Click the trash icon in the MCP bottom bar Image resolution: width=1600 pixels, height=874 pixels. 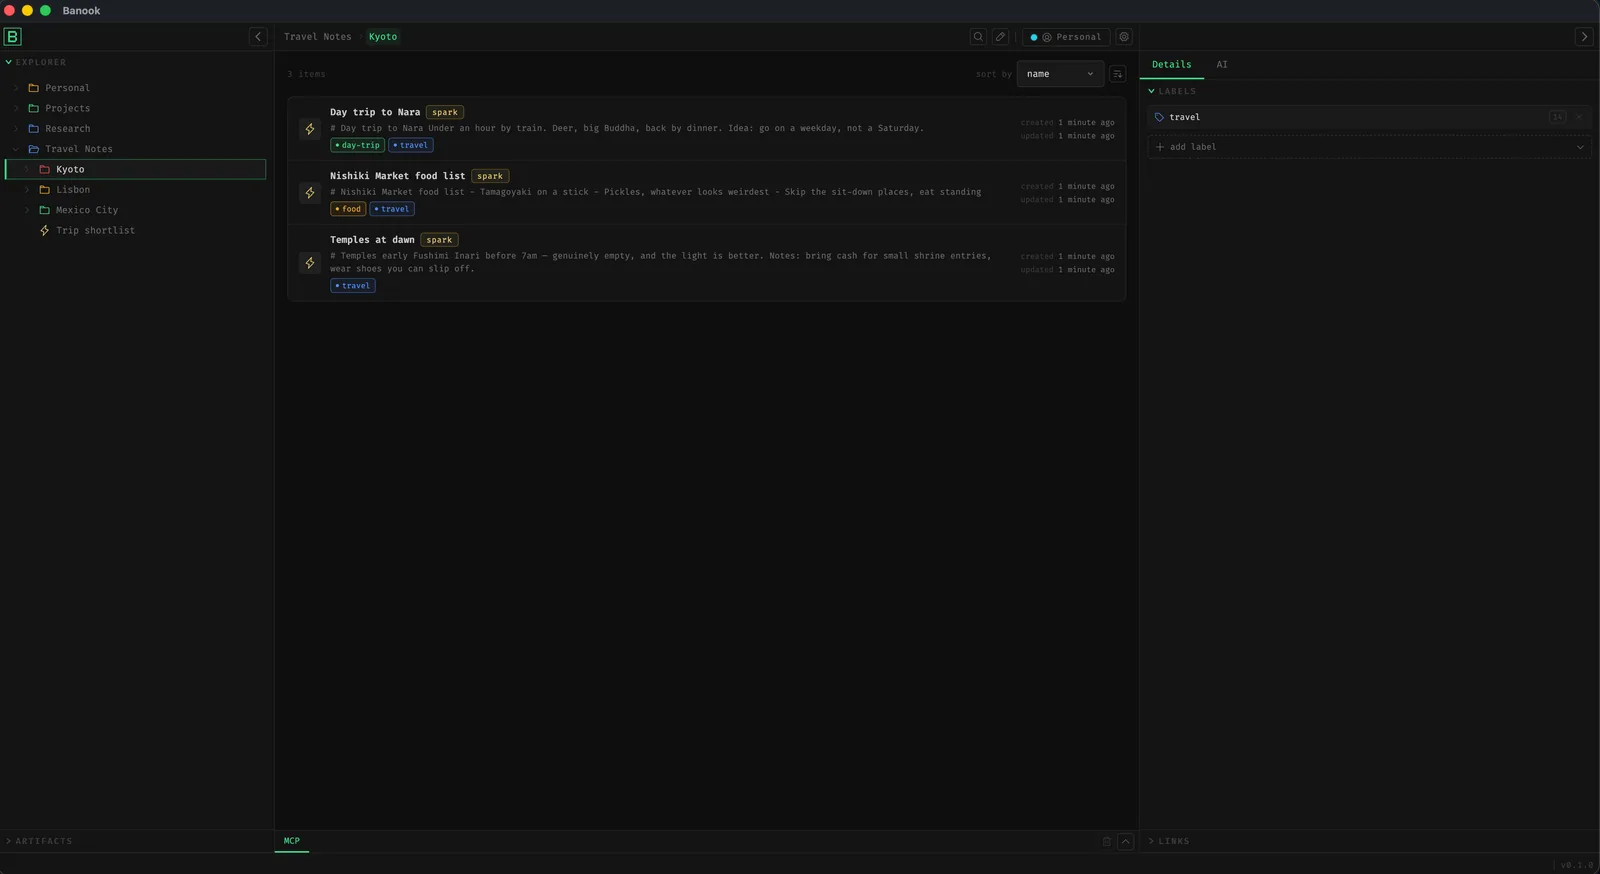click(x=1107, y=842)
